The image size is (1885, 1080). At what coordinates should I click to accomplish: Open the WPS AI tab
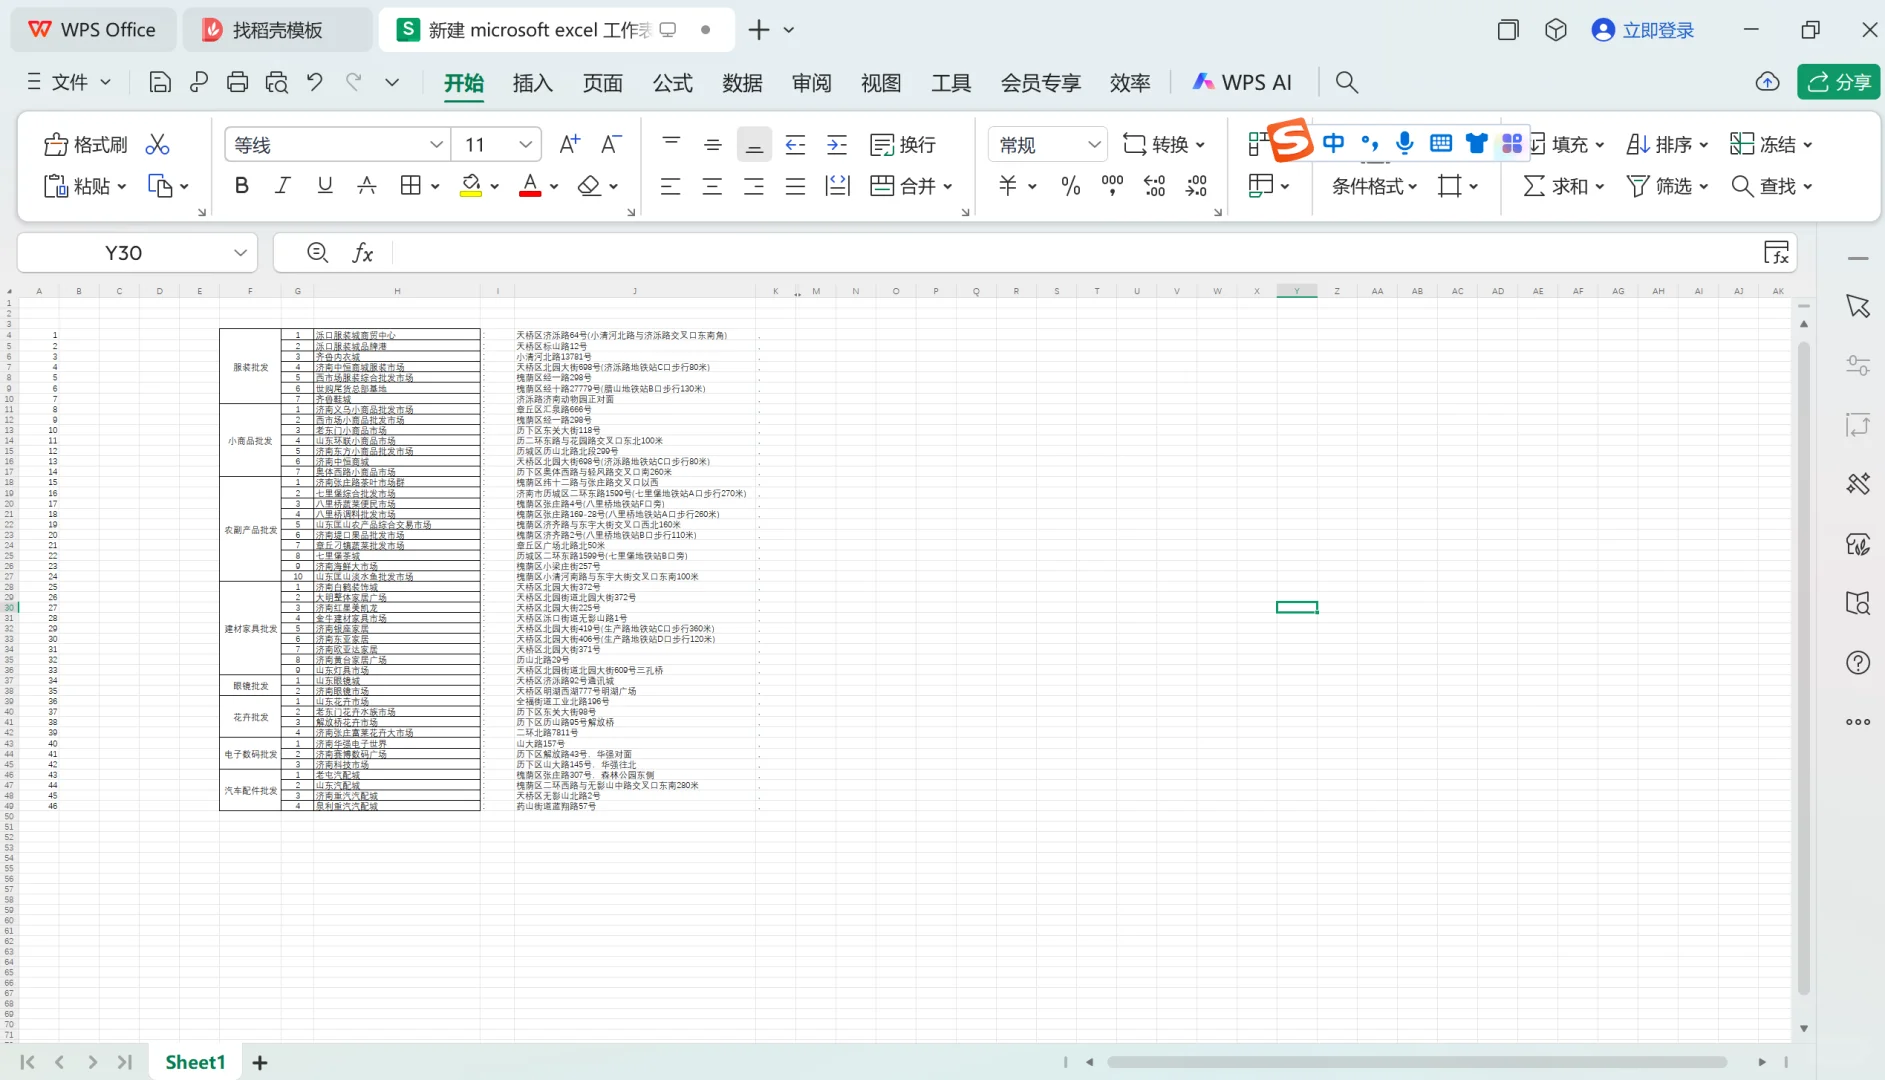(1242, 82)
